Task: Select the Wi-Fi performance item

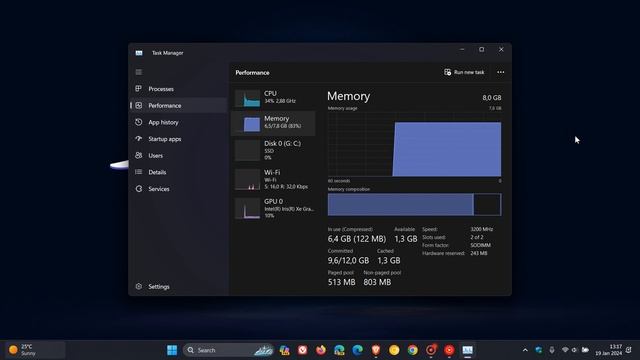Action: tap(273, 179)
